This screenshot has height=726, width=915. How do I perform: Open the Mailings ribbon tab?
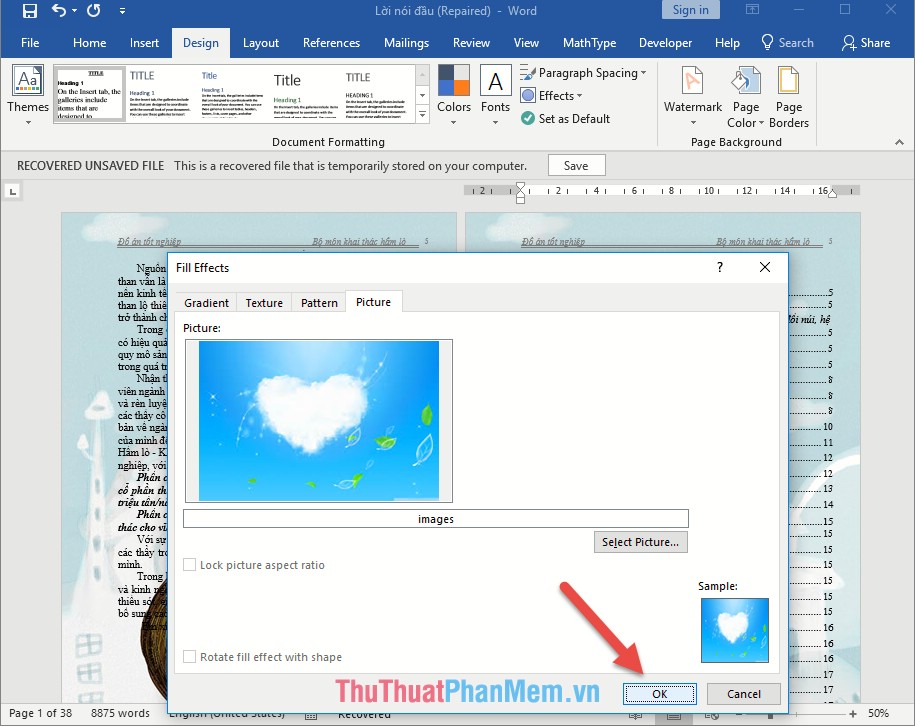tap(406, 43)
